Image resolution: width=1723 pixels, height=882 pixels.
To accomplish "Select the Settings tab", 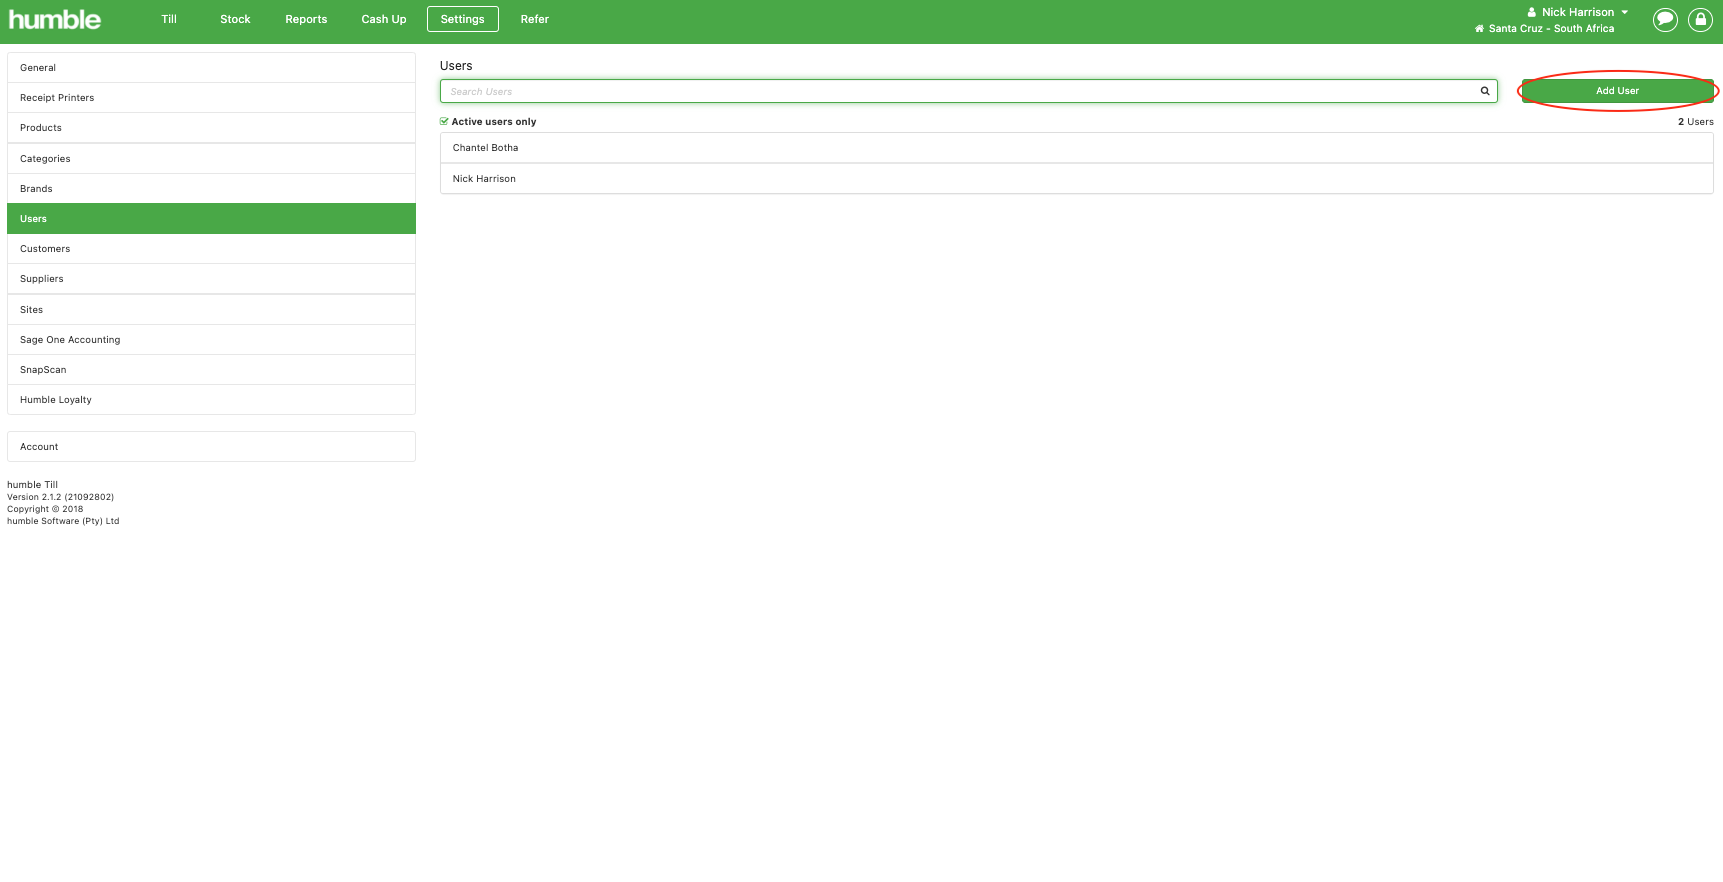I will click(462, 19).
